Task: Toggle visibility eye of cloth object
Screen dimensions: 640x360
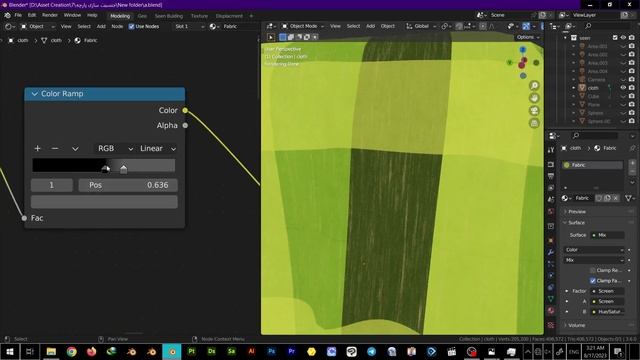Action: 623,88
